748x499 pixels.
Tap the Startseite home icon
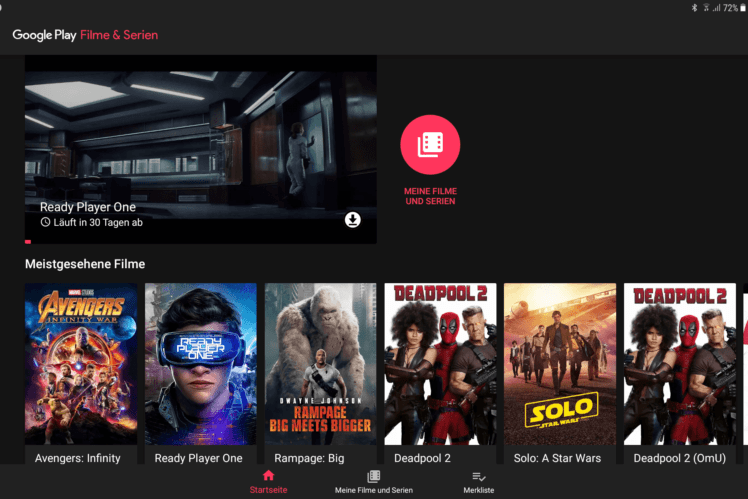point(269,475)
